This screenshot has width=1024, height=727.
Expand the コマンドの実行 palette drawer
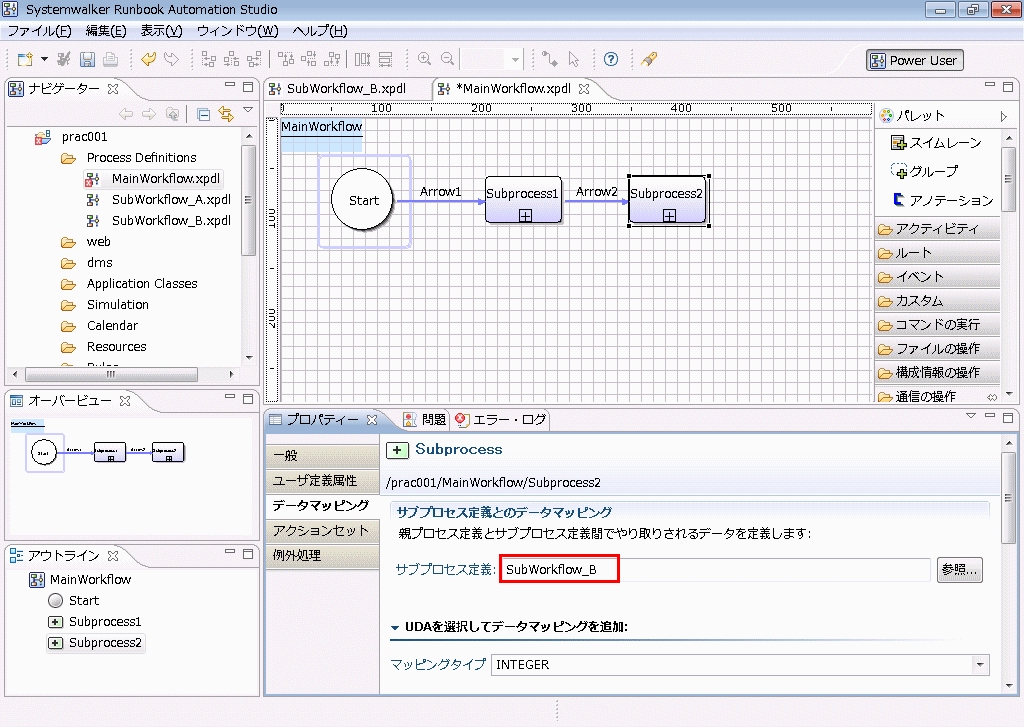[x=937, y=325]
